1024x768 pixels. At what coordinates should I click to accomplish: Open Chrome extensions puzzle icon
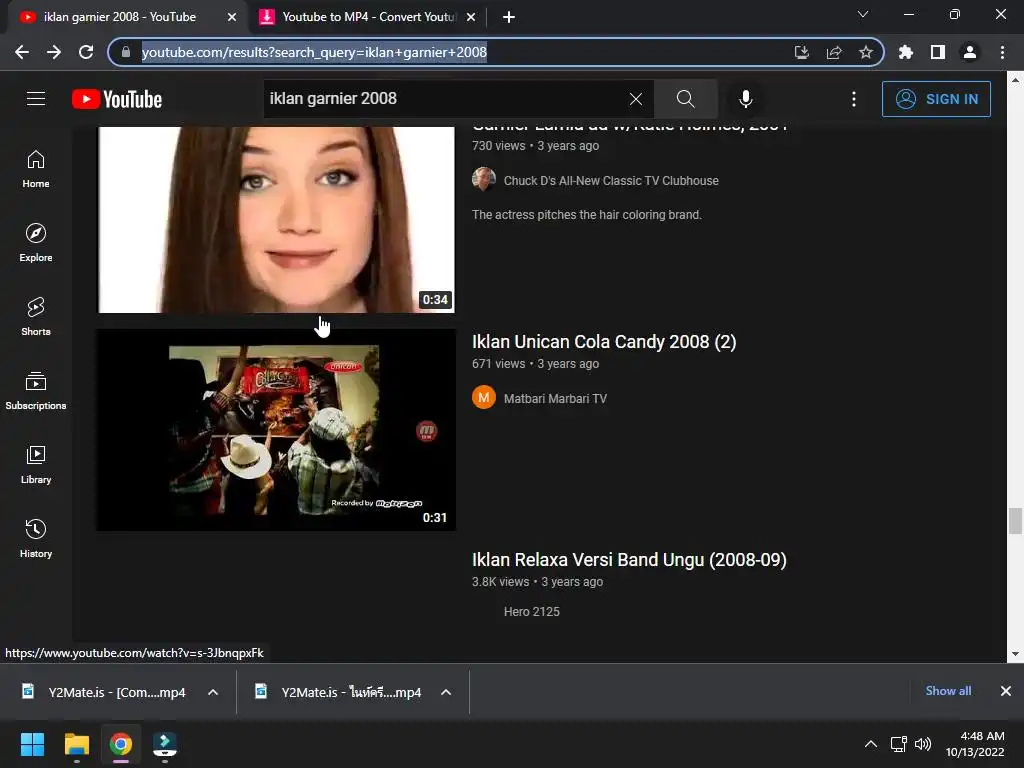tap(906, 52)
